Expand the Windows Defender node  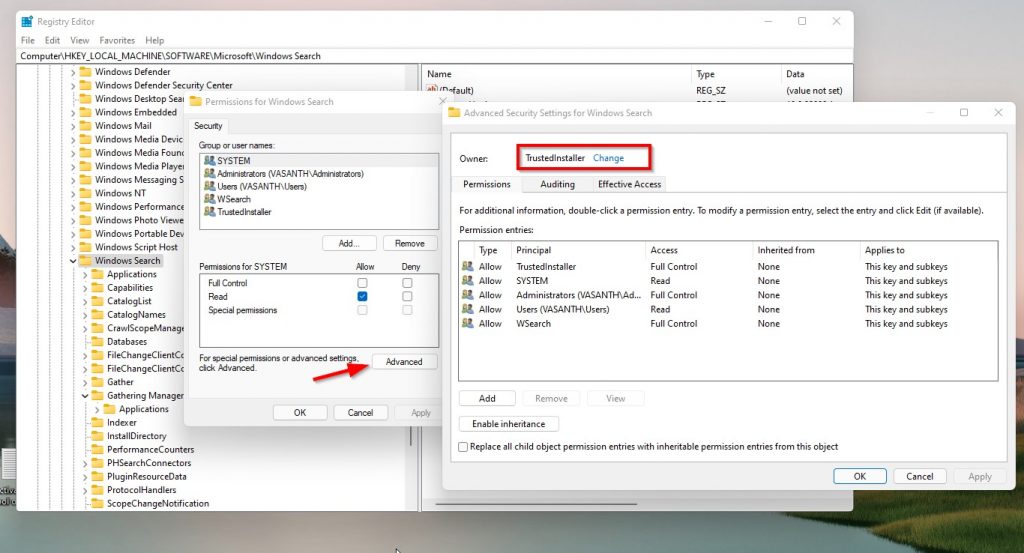(72, 72)
